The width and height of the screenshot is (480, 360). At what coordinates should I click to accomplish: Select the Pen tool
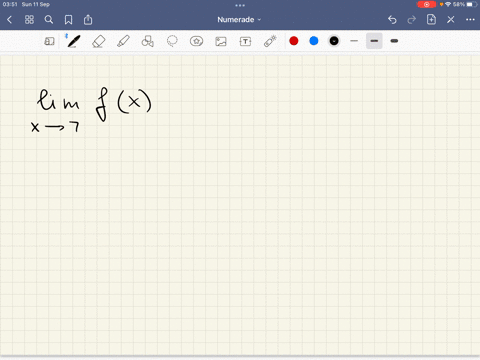(x=73, y=41)
